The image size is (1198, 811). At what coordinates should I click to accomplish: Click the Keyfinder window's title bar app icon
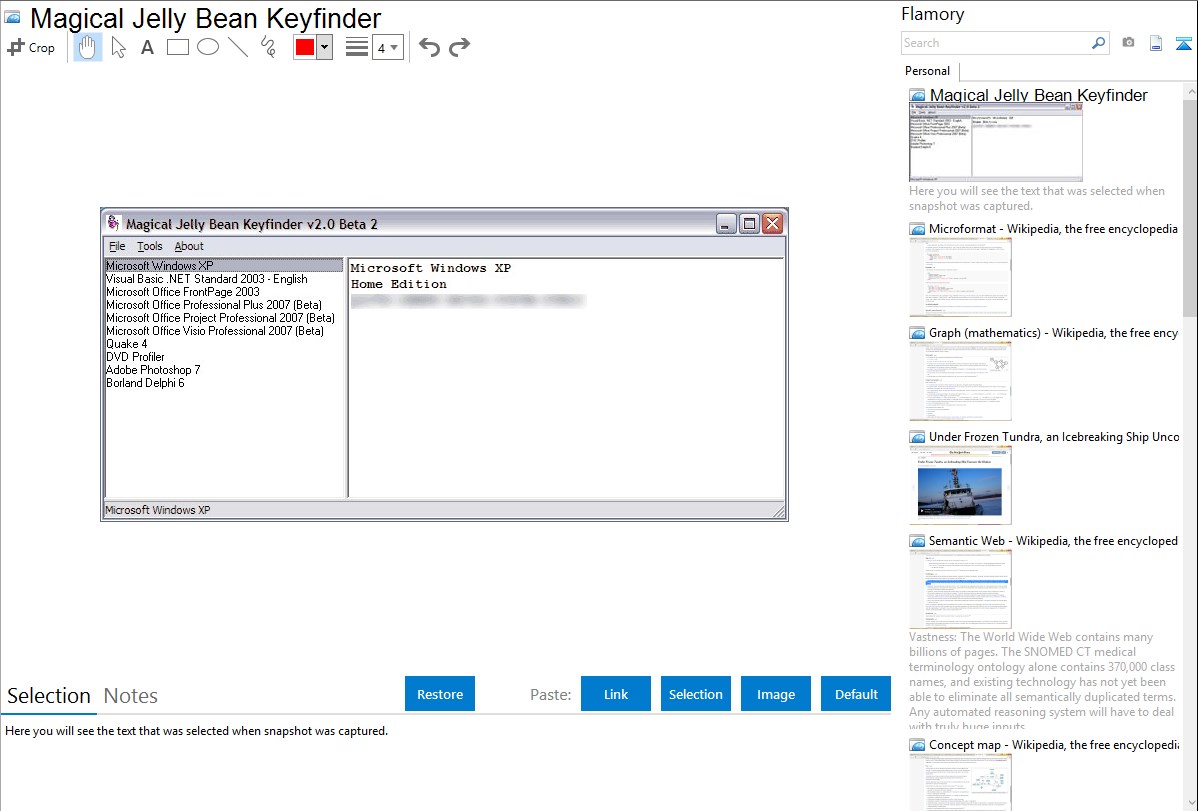coord(113,222)
